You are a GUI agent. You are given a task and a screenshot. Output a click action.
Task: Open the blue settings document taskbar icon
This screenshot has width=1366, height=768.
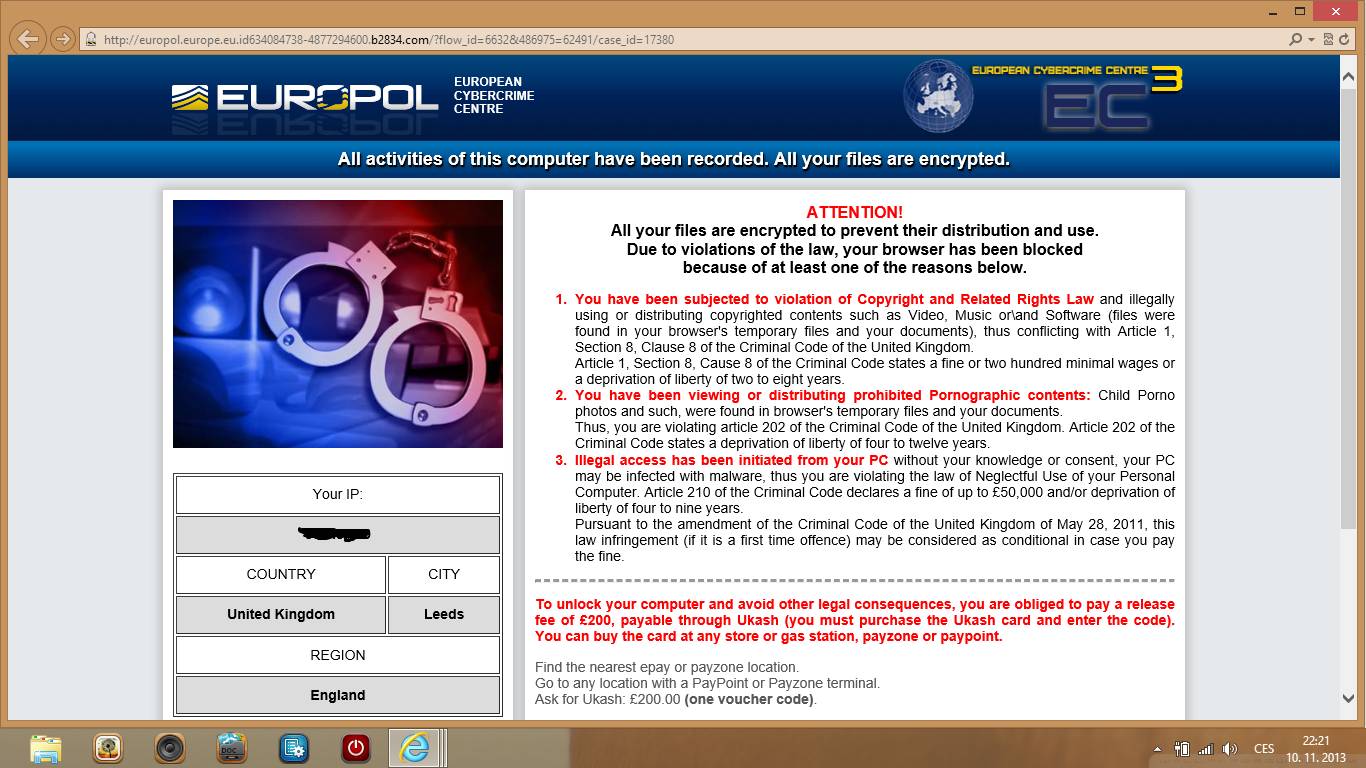294,748
